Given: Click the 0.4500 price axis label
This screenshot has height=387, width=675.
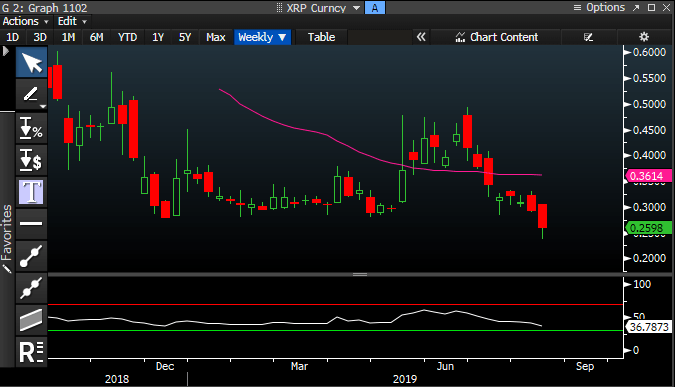Looking at the screenshot, I should coord(650,130).
